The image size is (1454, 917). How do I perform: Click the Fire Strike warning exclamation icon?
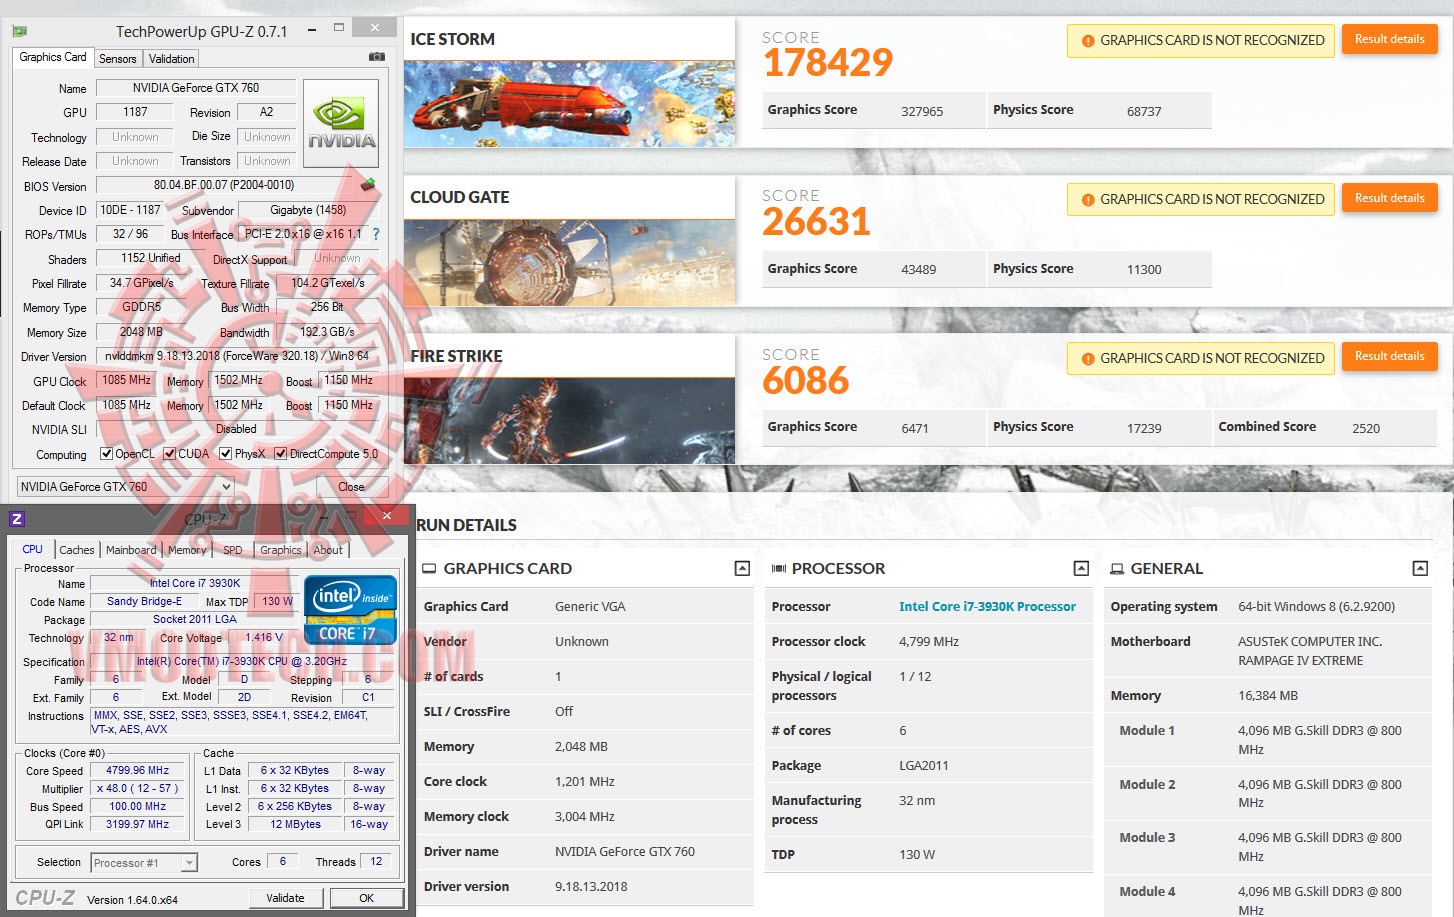pos(1088,359)
